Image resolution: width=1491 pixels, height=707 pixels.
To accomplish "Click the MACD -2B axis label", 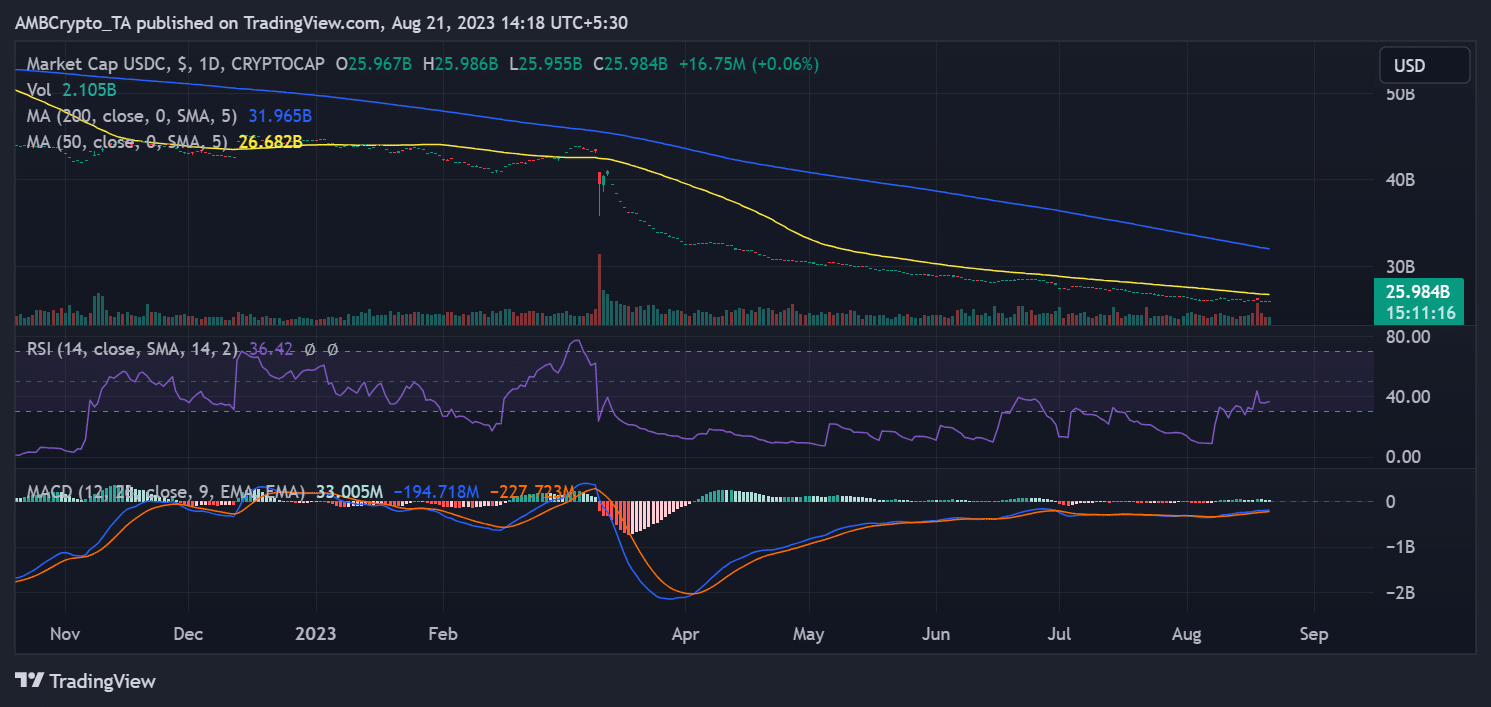I will 1399,593.
